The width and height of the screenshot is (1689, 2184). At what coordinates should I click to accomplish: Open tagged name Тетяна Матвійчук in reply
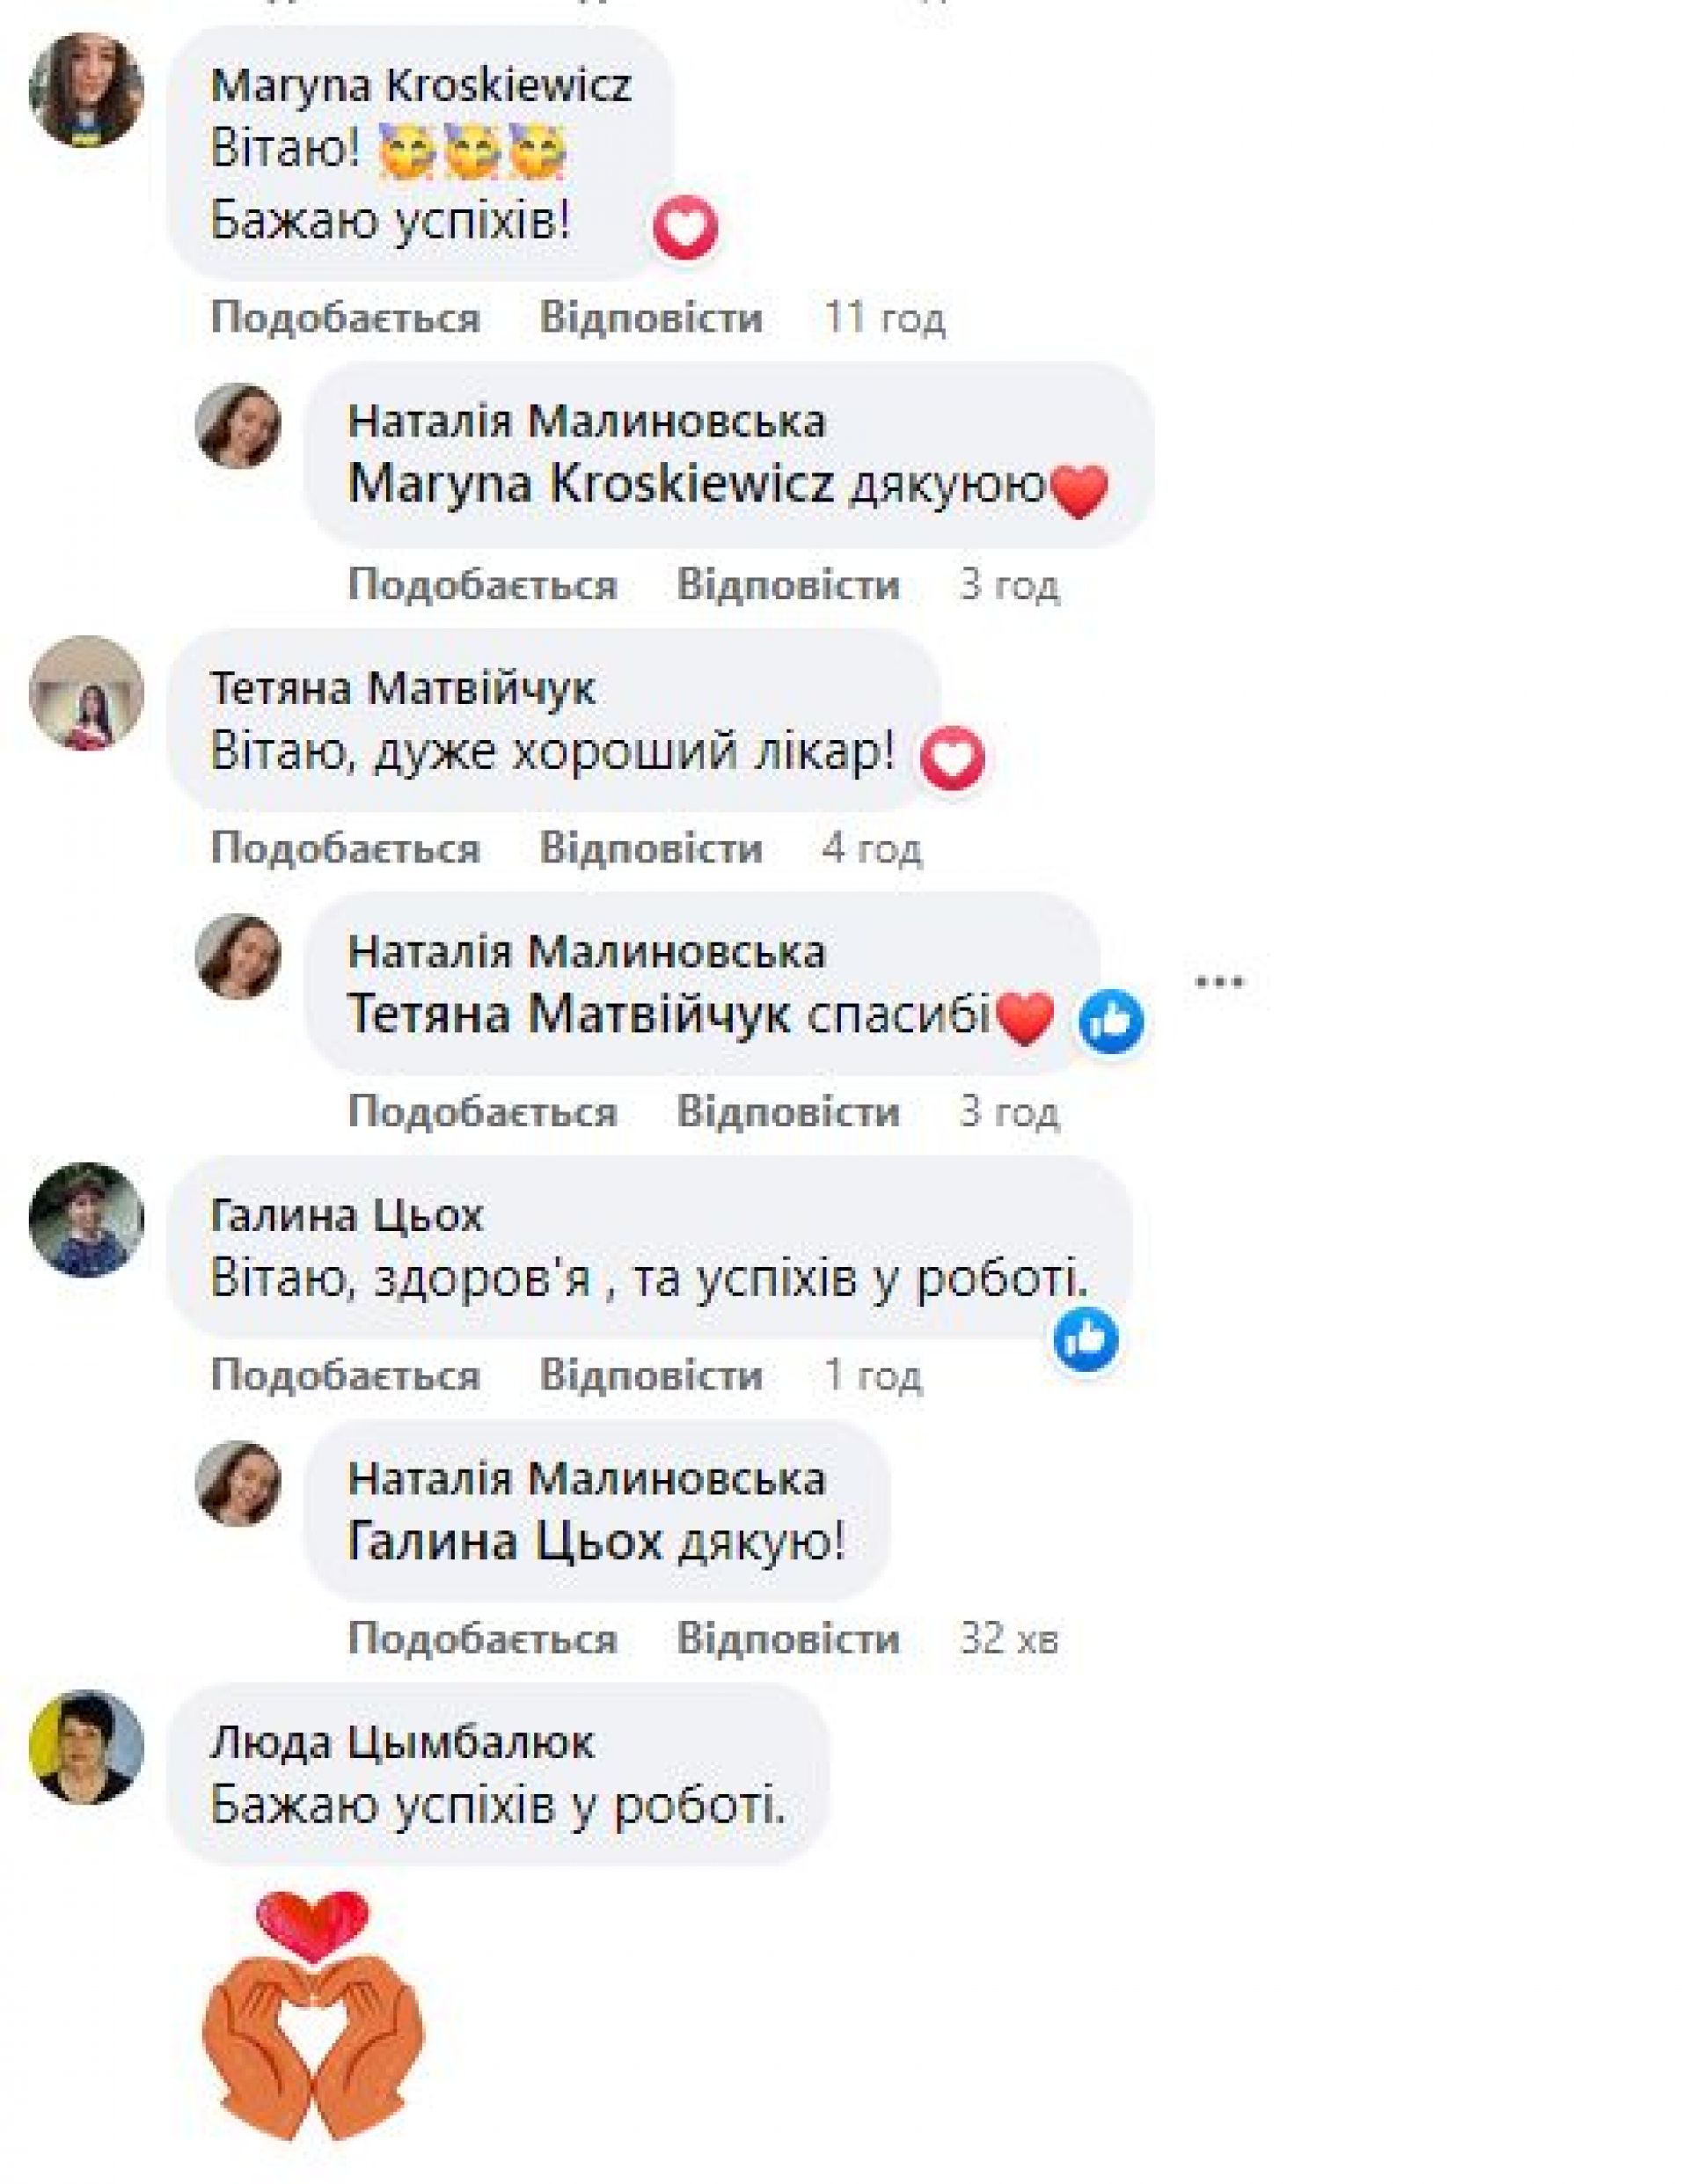pos(569,1015)
